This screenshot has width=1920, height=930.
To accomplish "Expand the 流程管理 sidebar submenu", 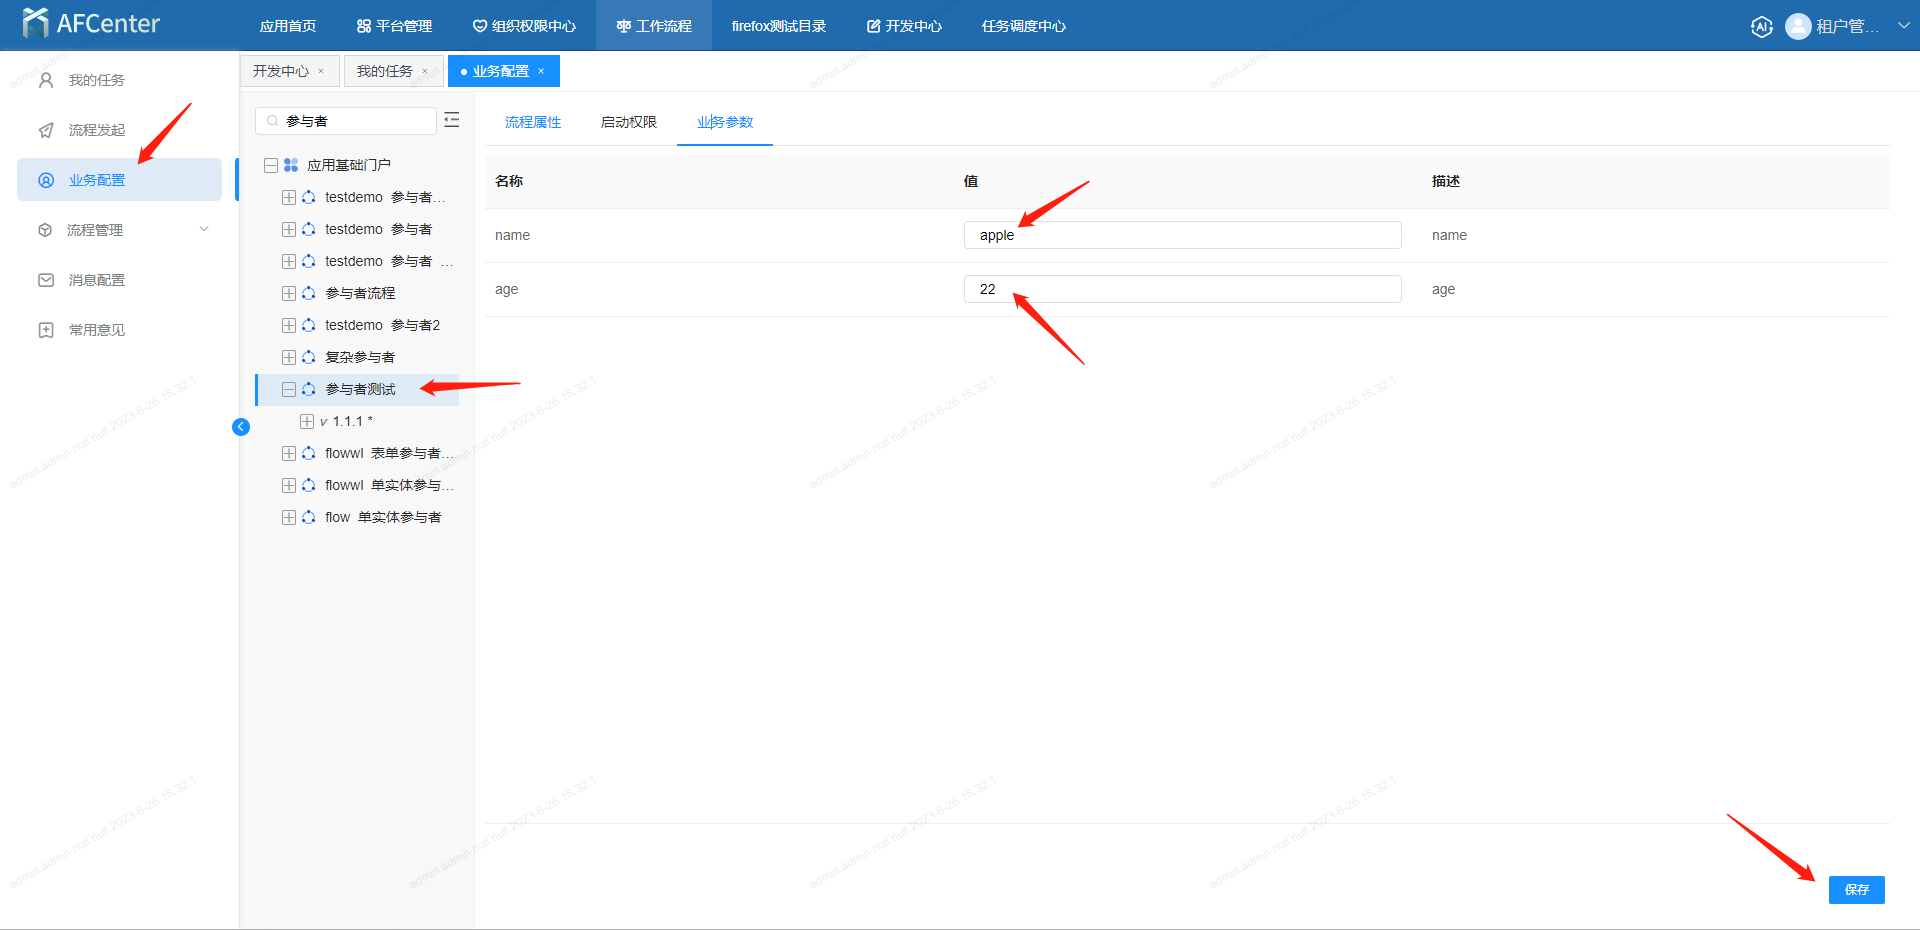I will tap(204, 230).
